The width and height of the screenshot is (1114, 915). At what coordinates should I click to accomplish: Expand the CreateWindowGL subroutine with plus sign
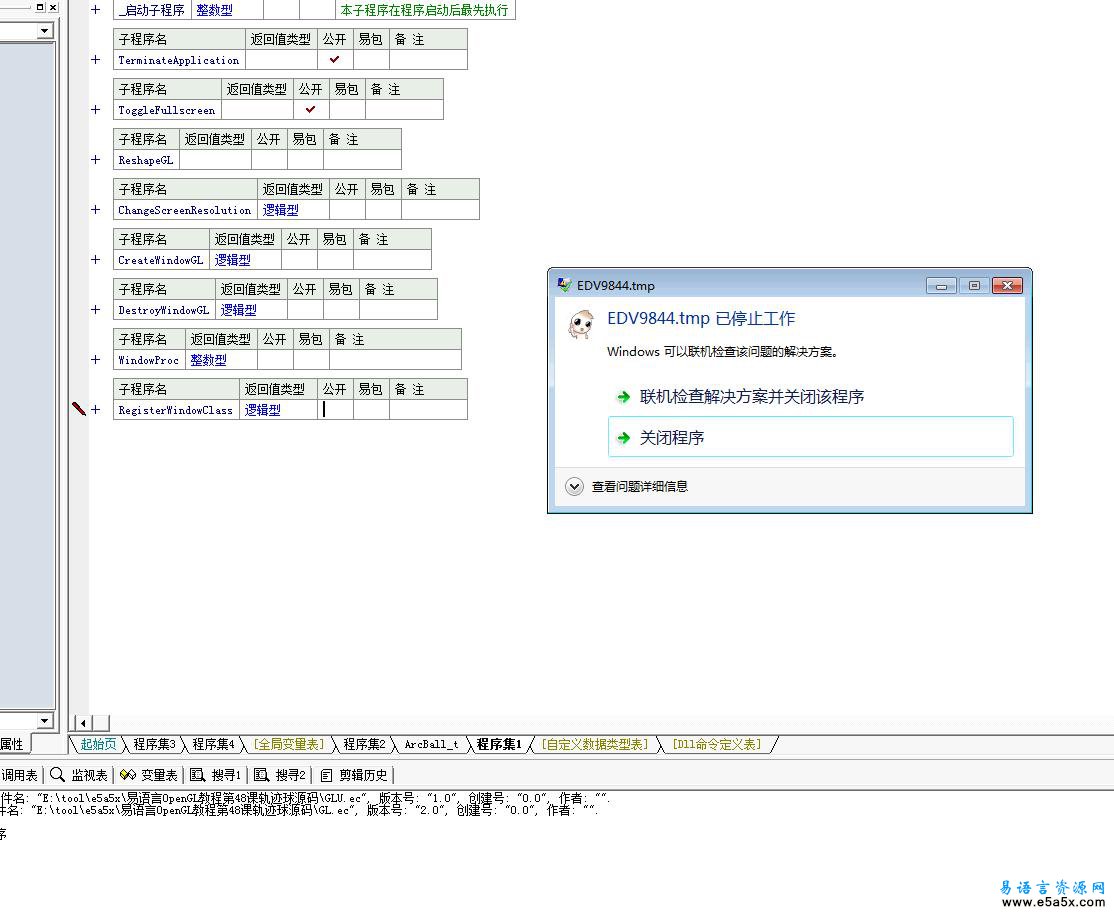pyautogui.click(x=96, y=260)
